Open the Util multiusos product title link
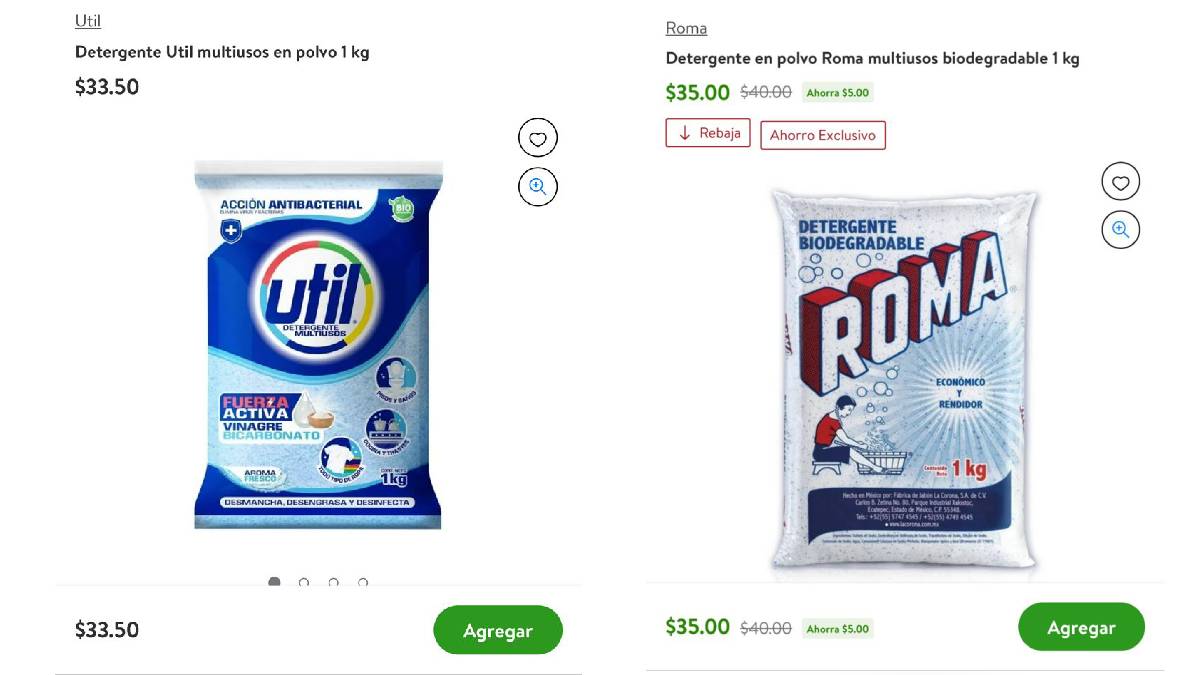The height and width of the screenshot is (675, 1200). pyautogui.click(x=220, y=52)
